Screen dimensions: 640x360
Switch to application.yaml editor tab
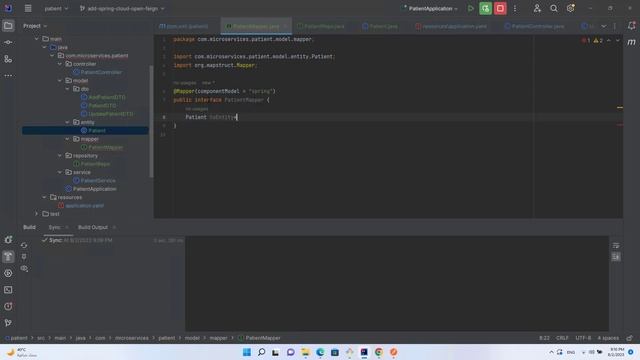click(451, 26)
